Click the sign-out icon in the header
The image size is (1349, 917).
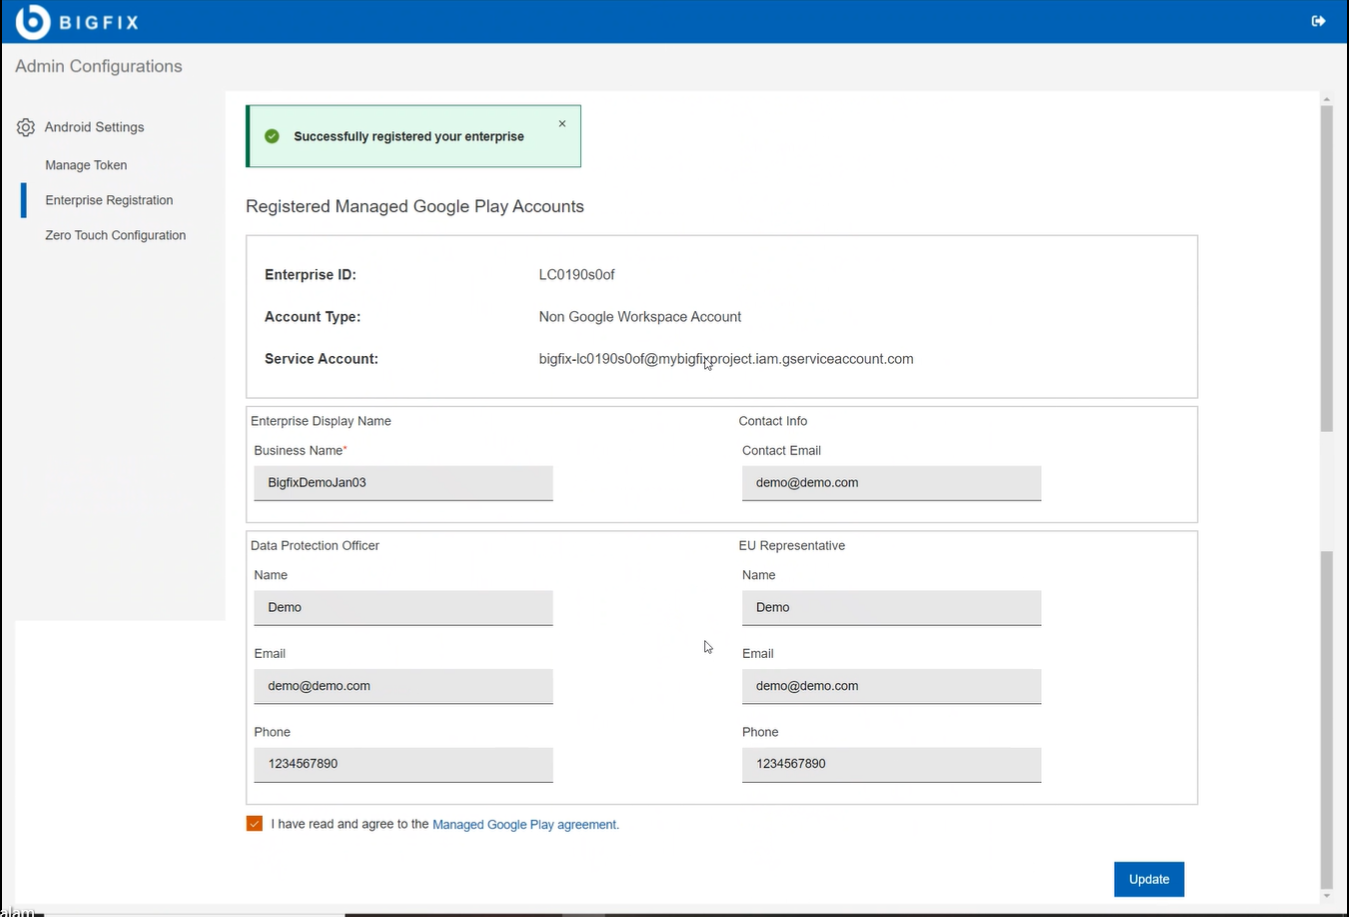click(1319, 19)
